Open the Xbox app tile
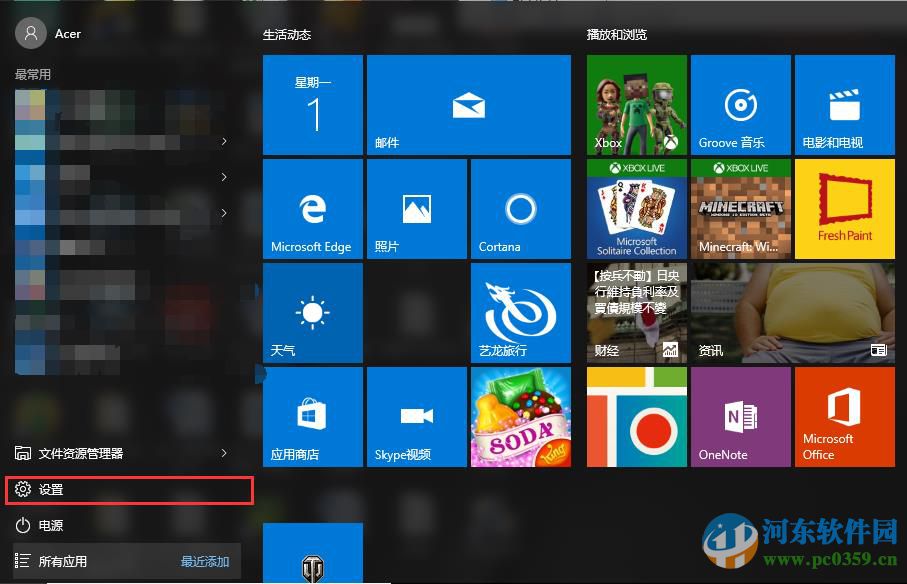The width and height of the screenshot is (907, 584). pyautogui.click(x=636, y=104)
